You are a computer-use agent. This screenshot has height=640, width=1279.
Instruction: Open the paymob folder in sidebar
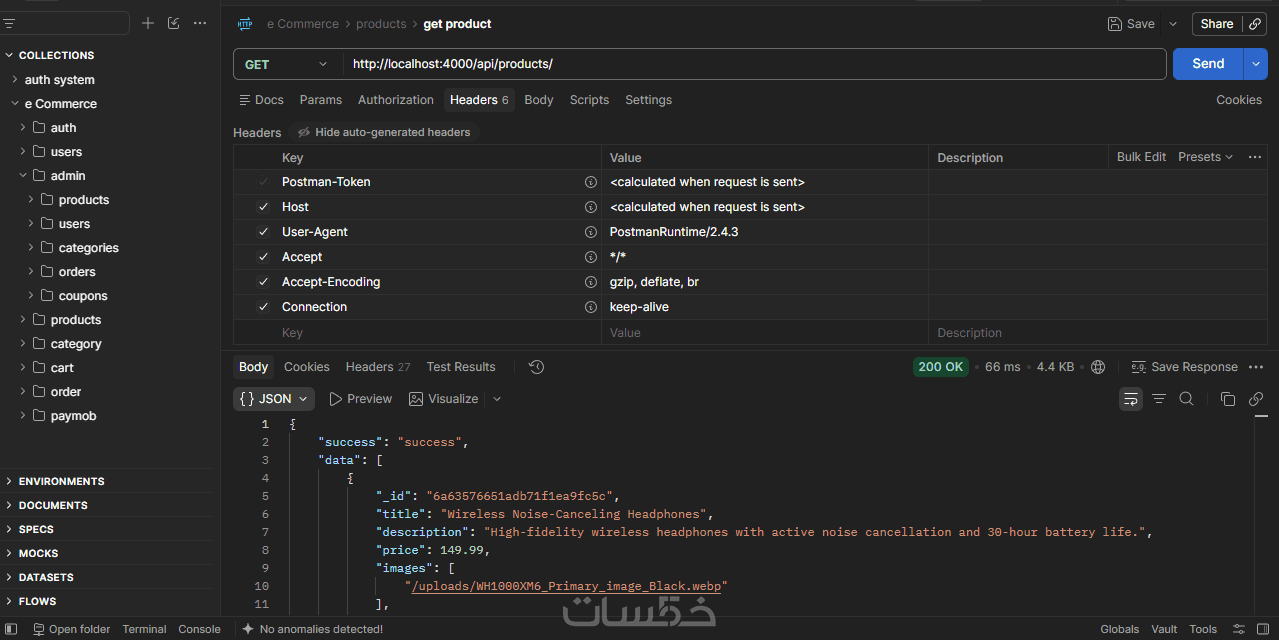coord(73,416)
